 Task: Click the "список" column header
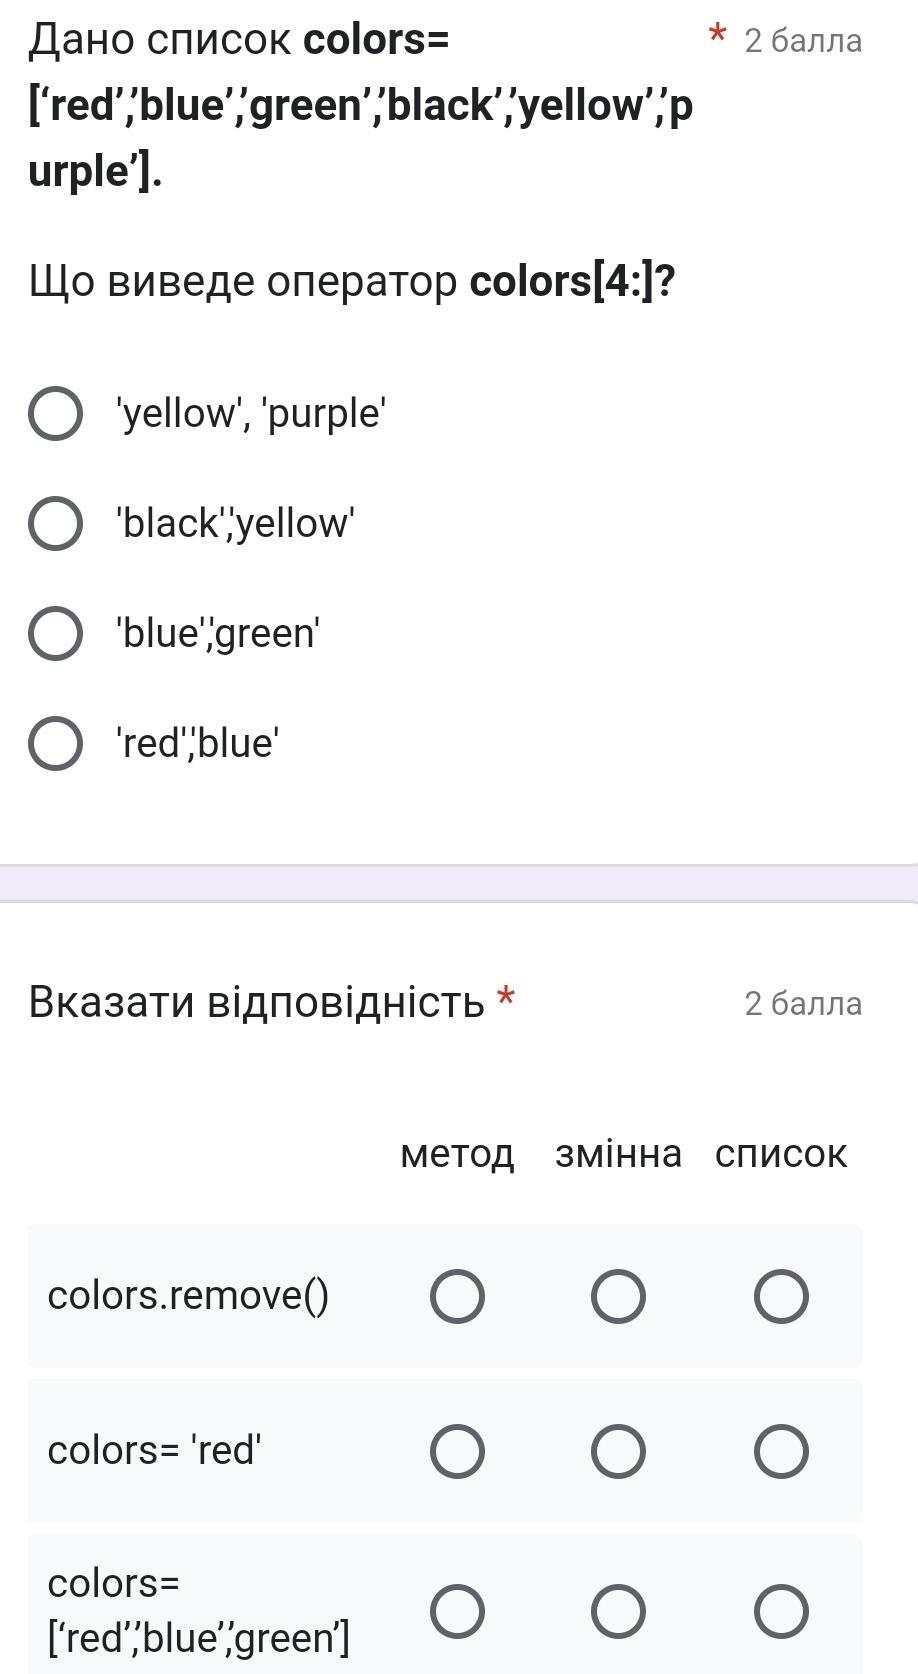pos(781,1154)
